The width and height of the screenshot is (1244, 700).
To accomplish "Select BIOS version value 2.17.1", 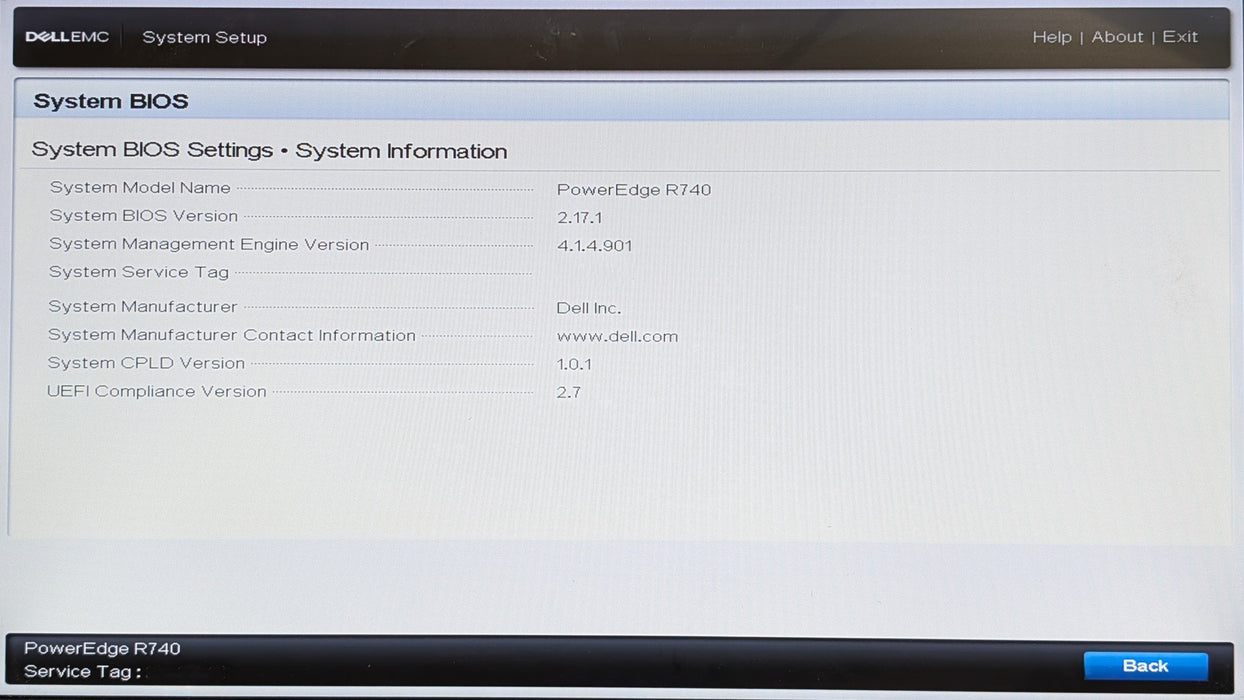I will [580, 218].
